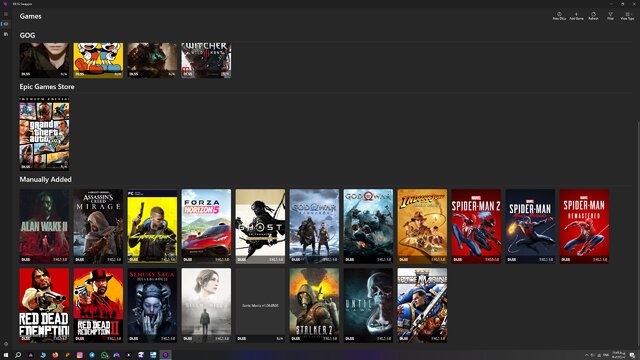Open the Library icon in the sidebar
The image size is (640, 360).
(x=6, y=34)
